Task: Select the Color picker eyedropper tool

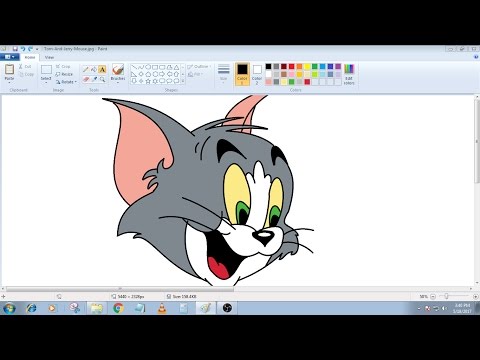Action: click(94, 79)
